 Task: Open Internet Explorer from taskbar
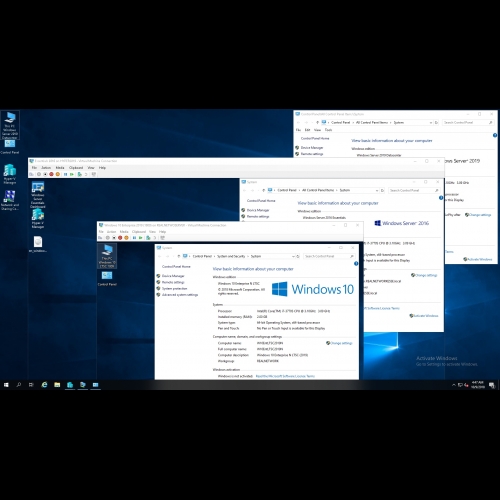click(44, 385)
